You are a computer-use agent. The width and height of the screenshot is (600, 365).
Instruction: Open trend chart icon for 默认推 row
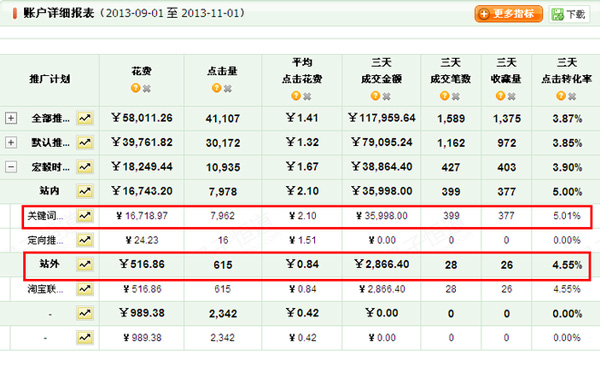(85, 142)
